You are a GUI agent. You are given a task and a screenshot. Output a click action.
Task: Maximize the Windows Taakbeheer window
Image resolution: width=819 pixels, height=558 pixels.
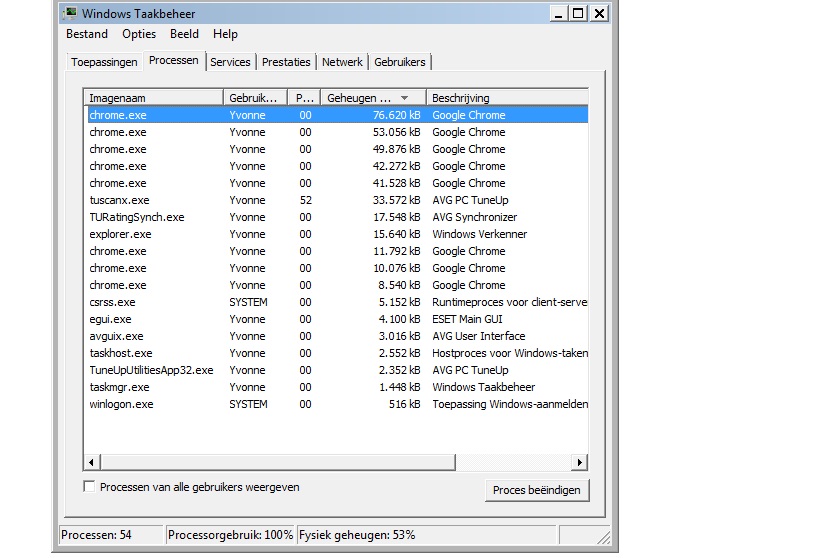tap(578, 14)
